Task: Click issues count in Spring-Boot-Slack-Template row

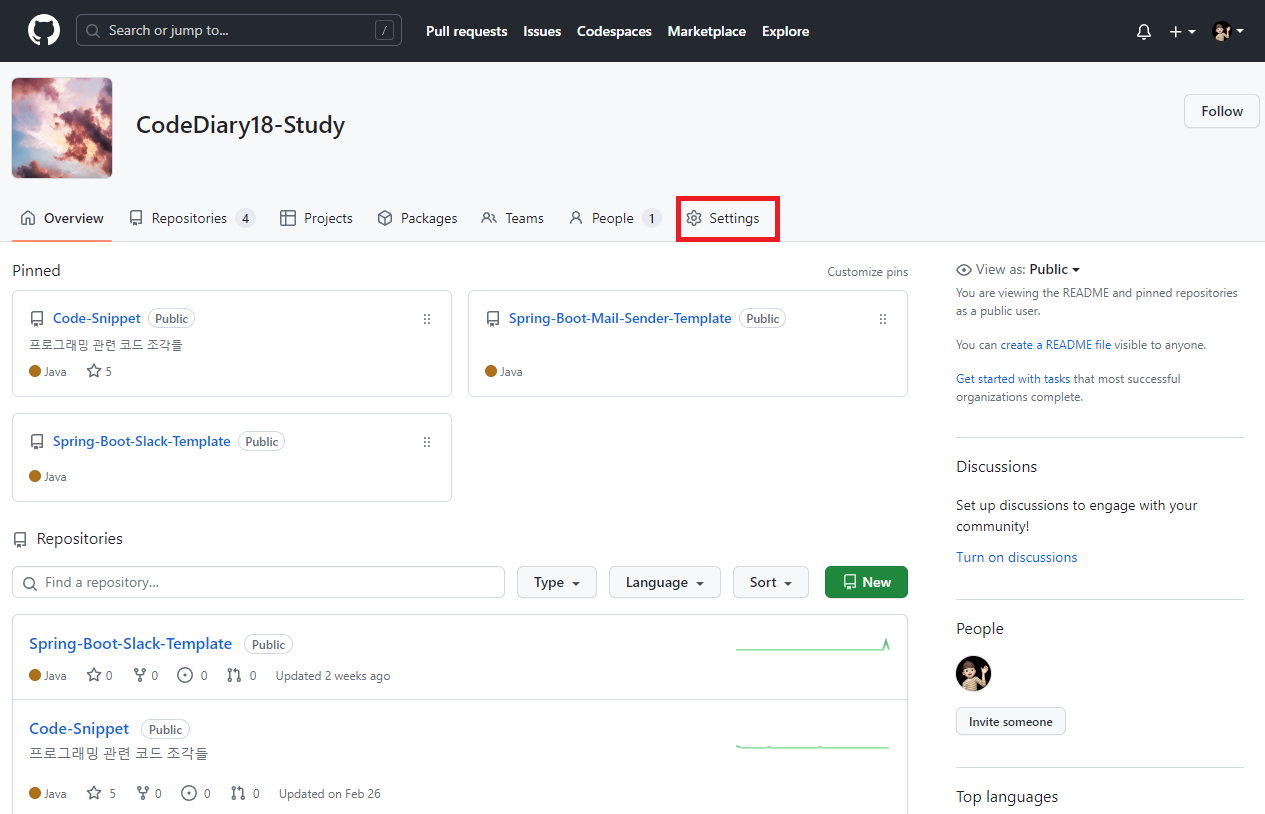Action: click(193, 676)
